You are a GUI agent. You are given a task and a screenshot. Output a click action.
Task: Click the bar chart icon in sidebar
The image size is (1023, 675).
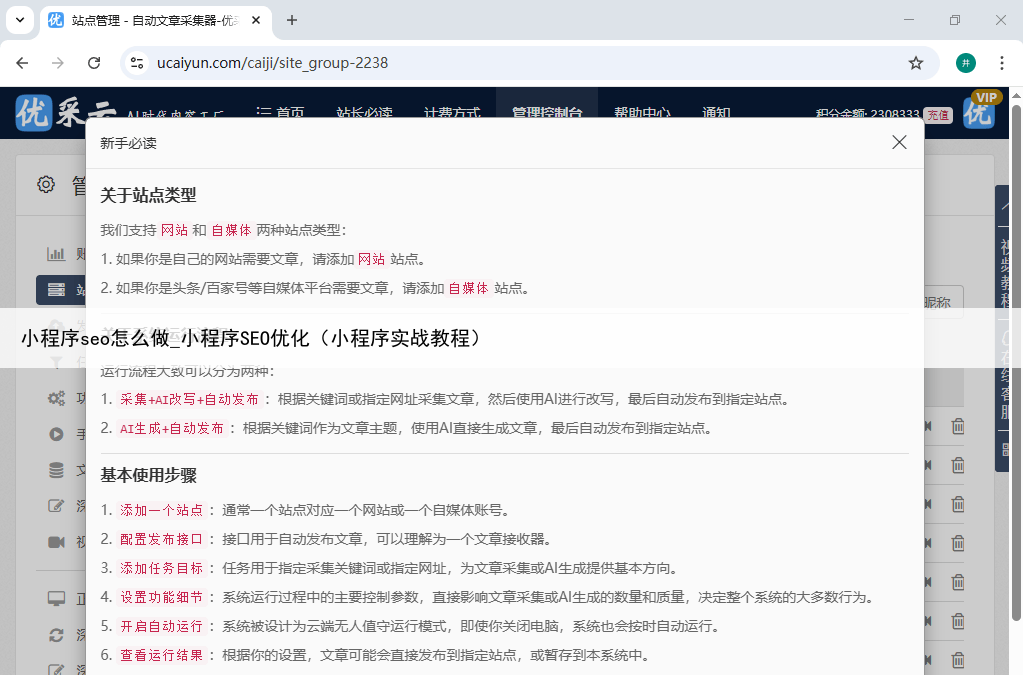pos(57,254)
